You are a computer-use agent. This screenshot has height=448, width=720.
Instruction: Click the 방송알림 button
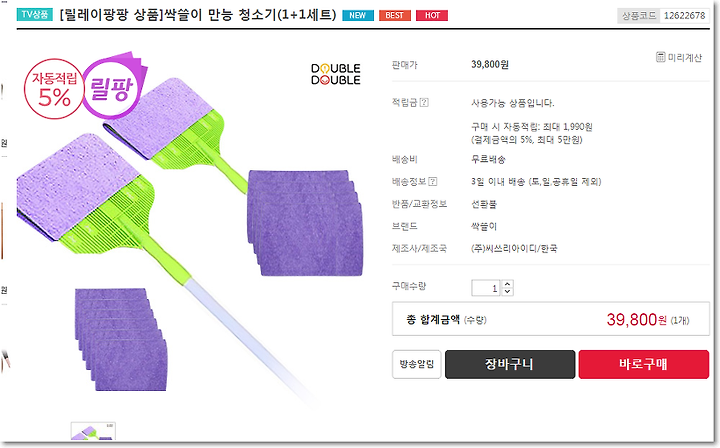pyautogui.click(x=416, y=364)
